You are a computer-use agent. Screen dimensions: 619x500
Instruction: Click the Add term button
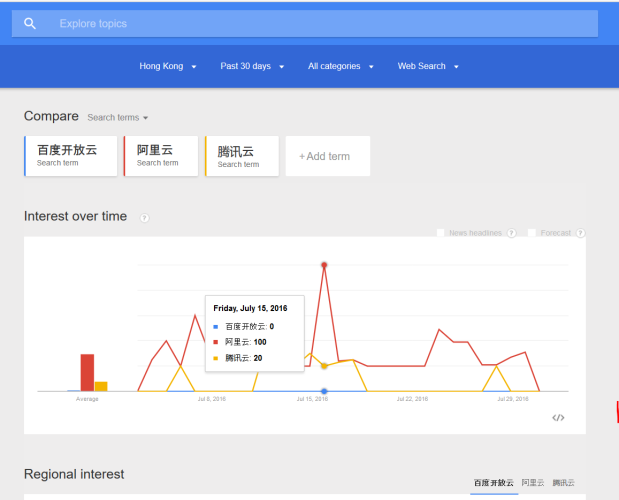click(x=328, y=156)
